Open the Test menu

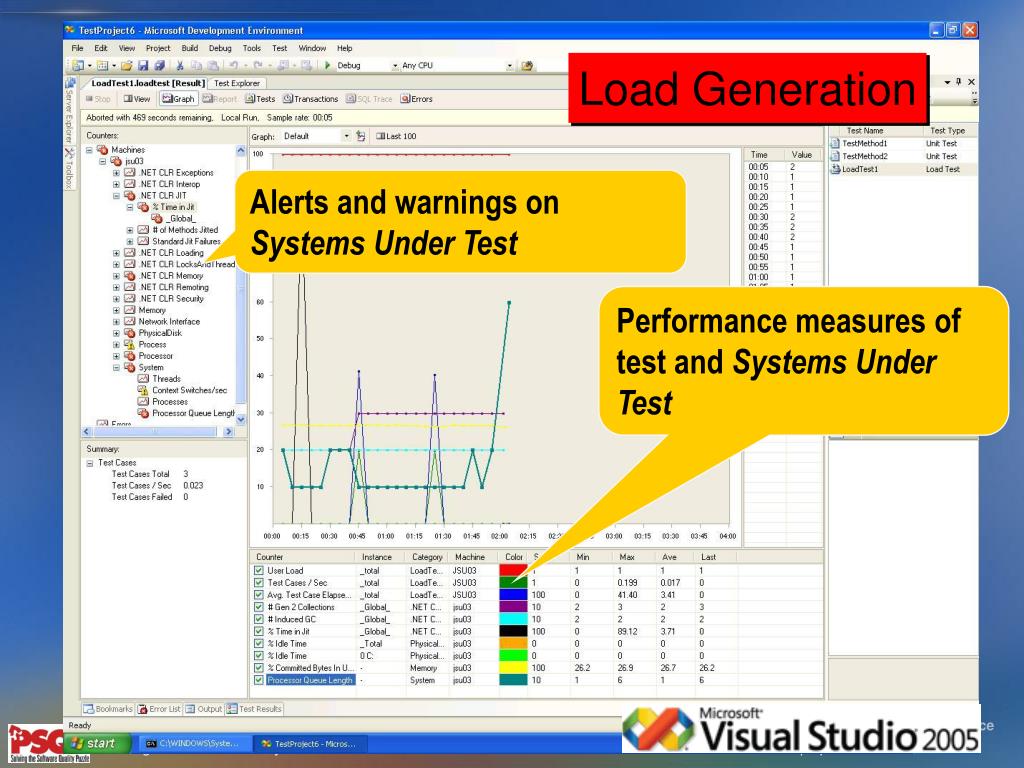click(x=280, y=48)
